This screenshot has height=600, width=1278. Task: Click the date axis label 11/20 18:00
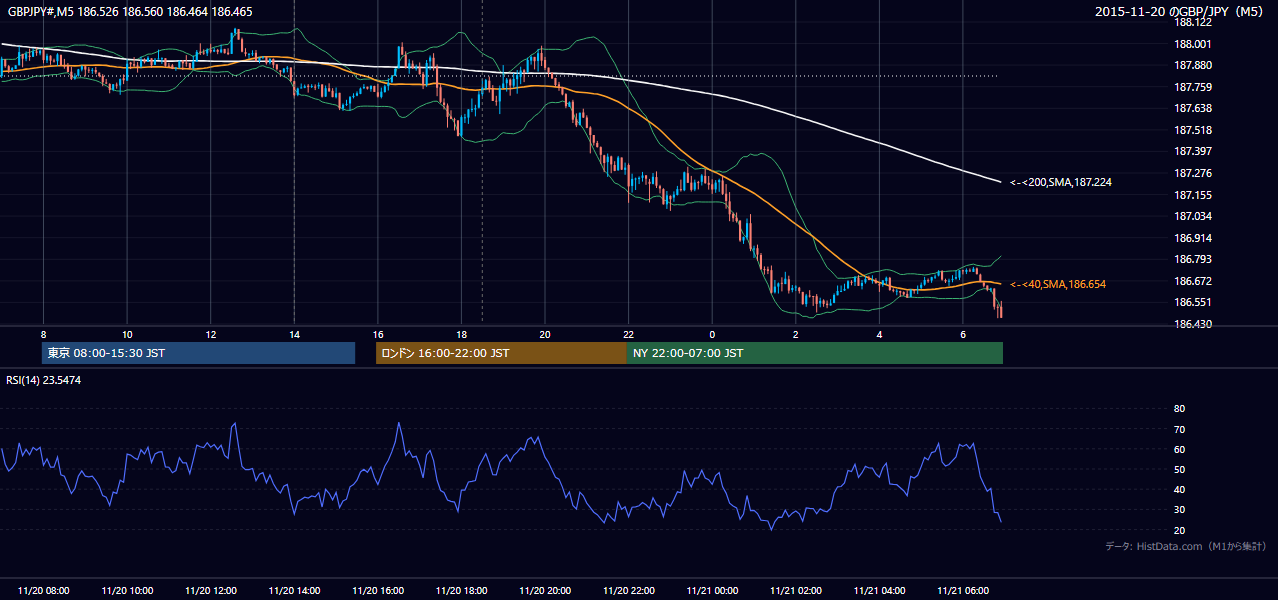[x=461, y=590]
